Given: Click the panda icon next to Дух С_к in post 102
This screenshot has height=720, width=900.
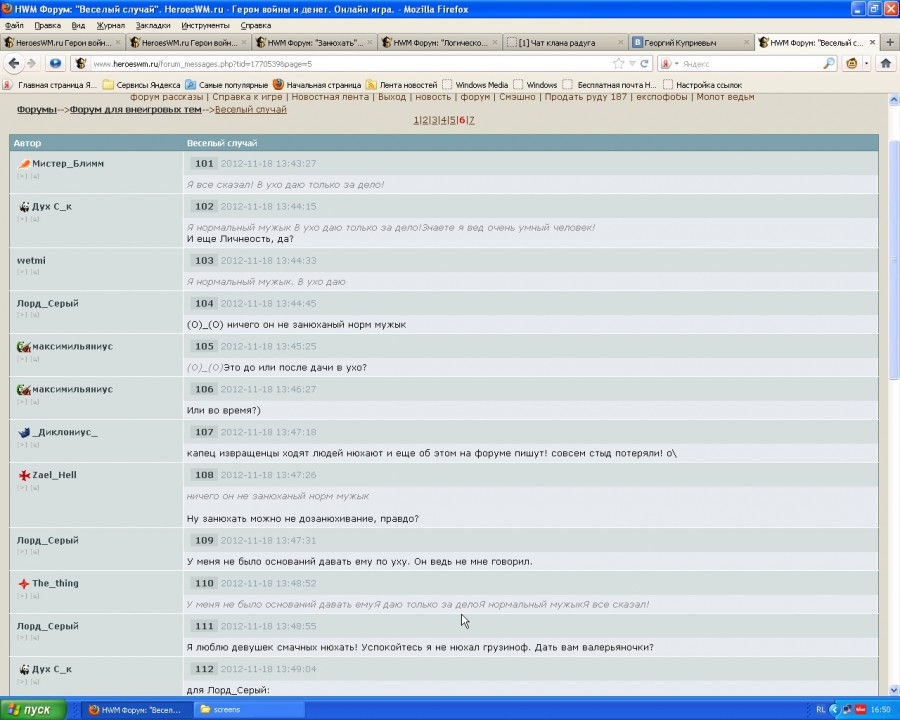Looking at the screenshot, I should coord(24,206).
